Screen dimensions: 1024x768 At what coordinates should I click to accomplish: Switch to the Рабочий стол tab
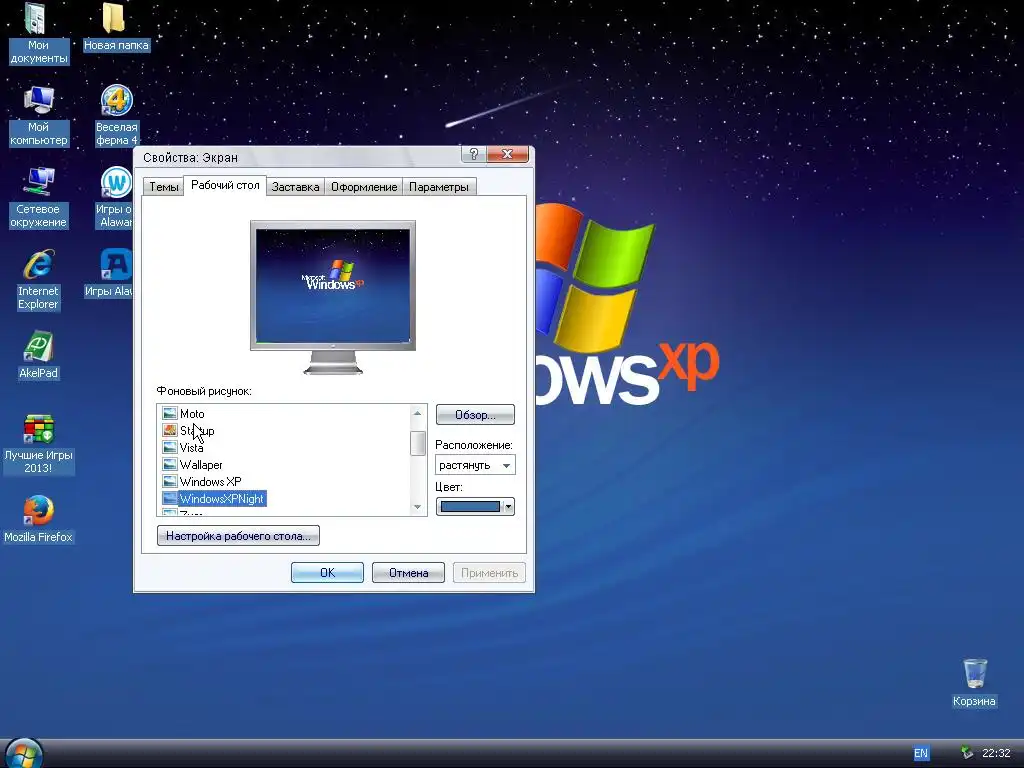pos(225,185)
